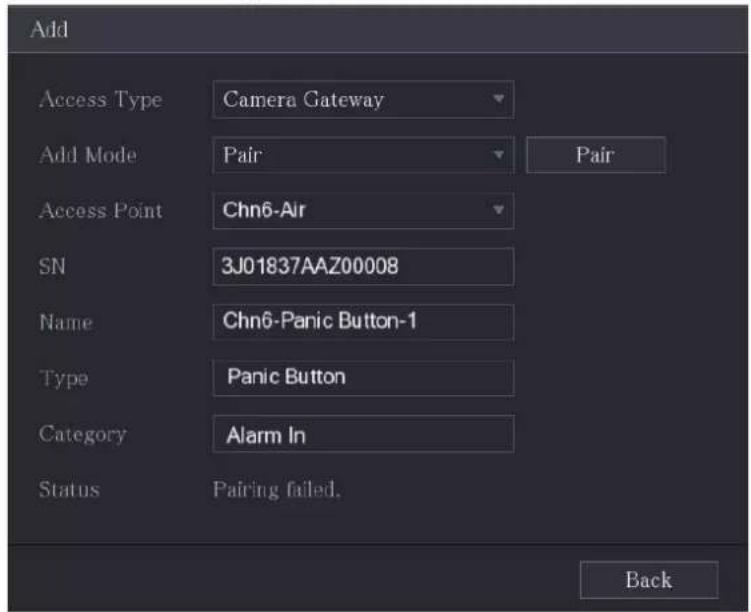This screenshot has width=751, height=612.
Task: Click the 'Add' dialog title
Action: (49, 30)
